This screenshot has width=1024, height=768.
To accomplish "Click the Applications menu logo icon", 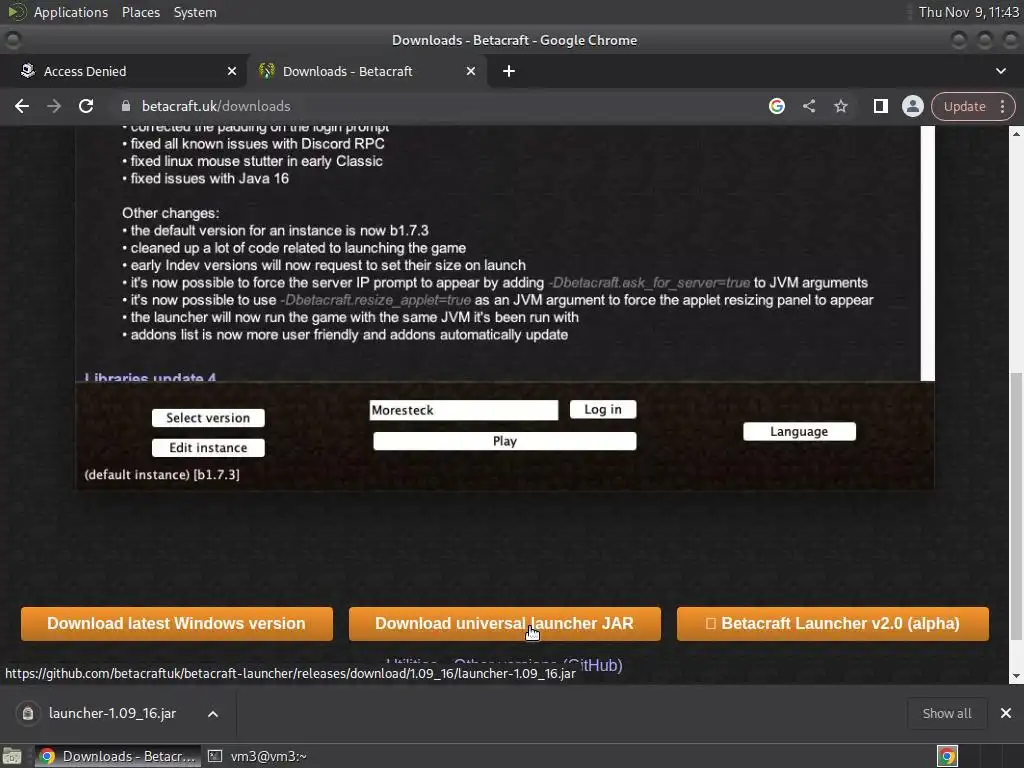I will click(16, 12).
